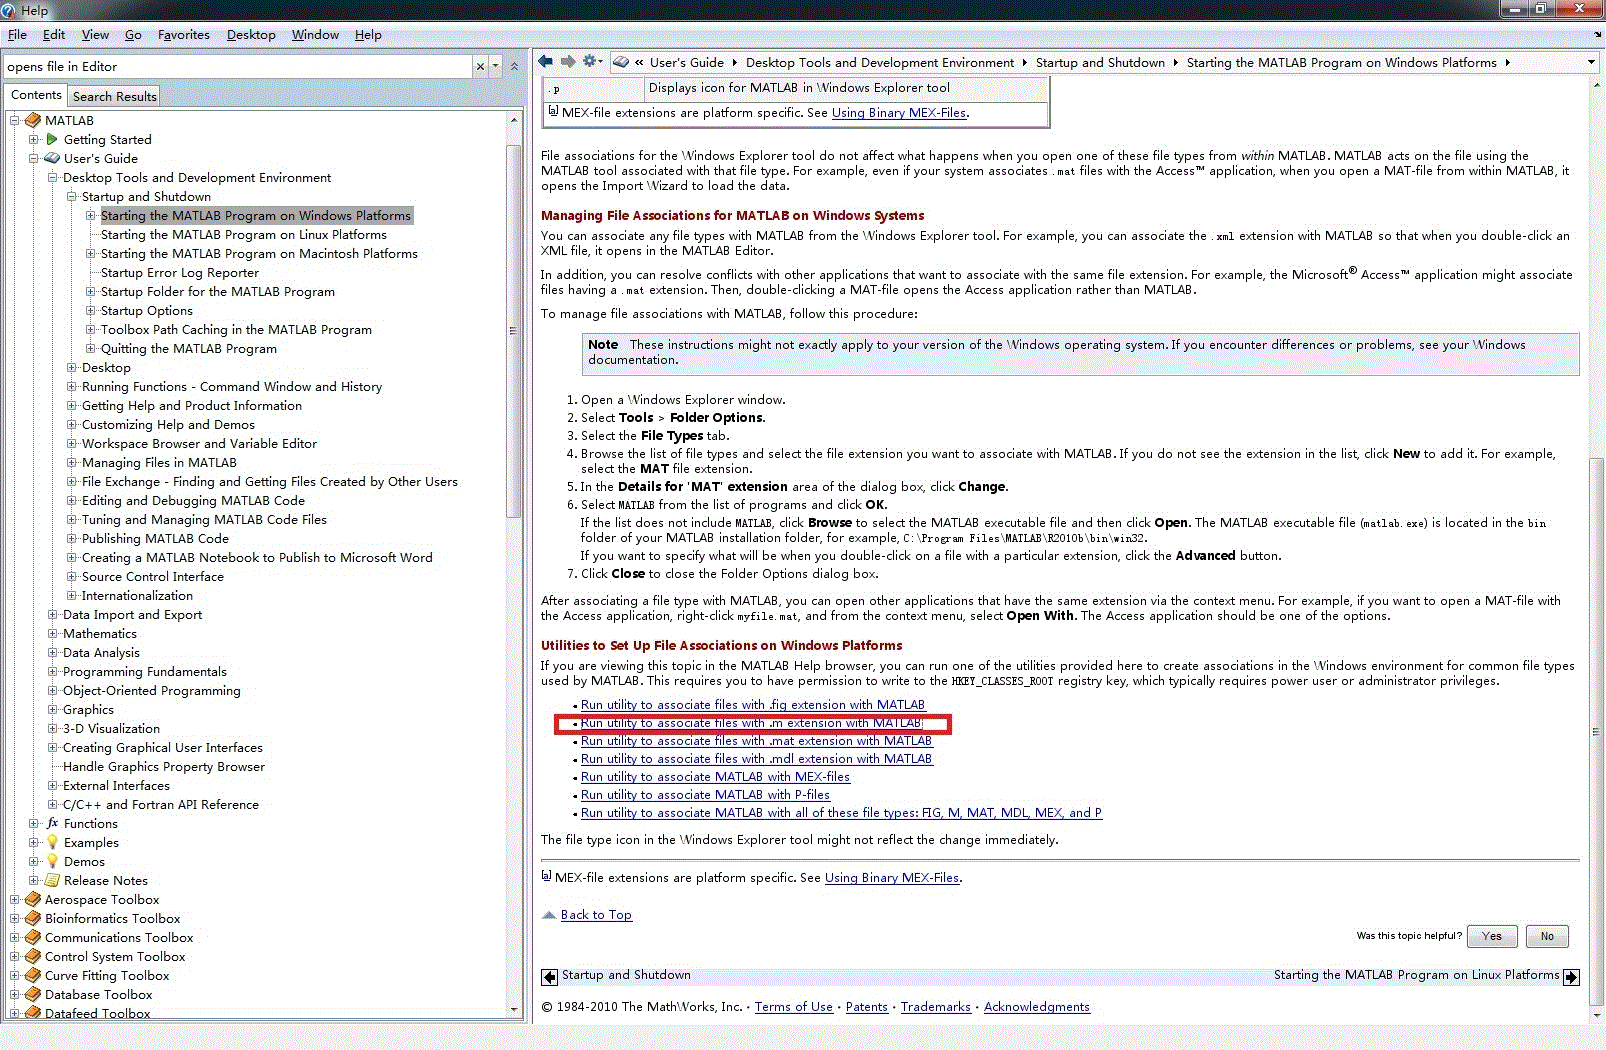
Task: Collapse the search pane with the double chevron
Action: click(514, 66)
